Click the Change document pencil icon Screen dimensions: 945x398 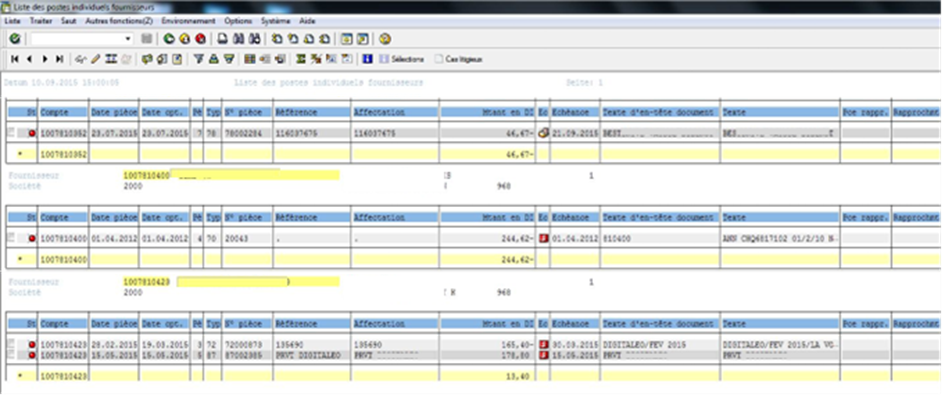tap(95, 59)
